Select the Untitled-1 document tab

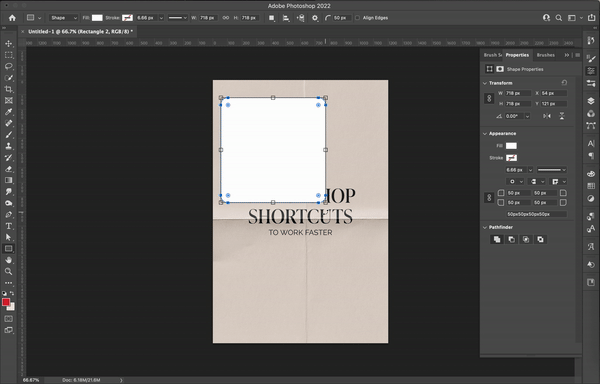pyautogui.click(x=80, y=32)
